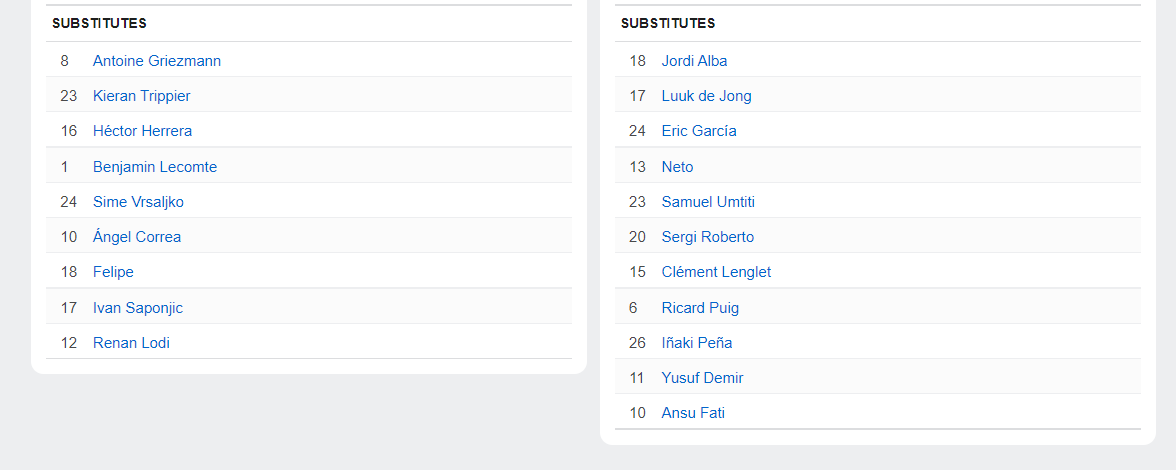Click the Luuk de Jong link
This screenshot has width=1176, height=470.
point(706,96)
